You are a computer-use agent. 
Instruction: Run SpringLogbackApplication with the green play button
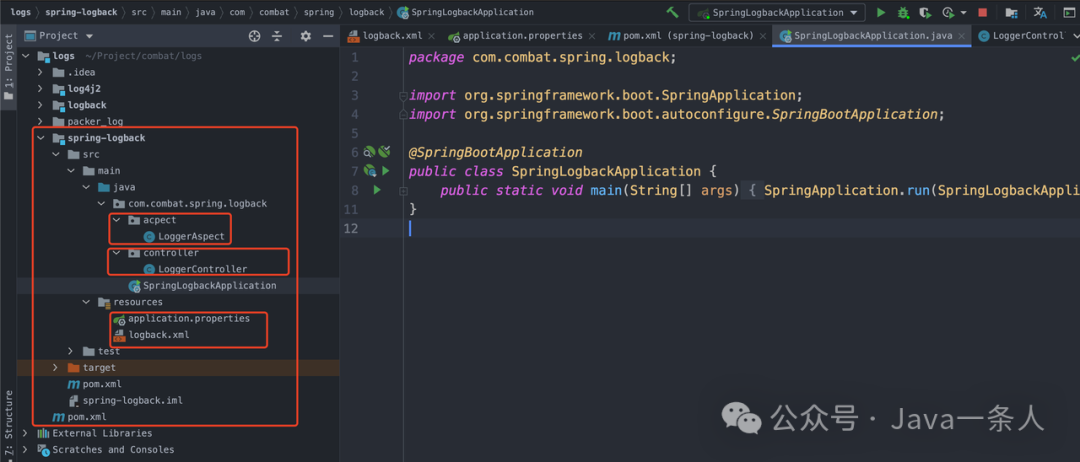tap(881, 13)
